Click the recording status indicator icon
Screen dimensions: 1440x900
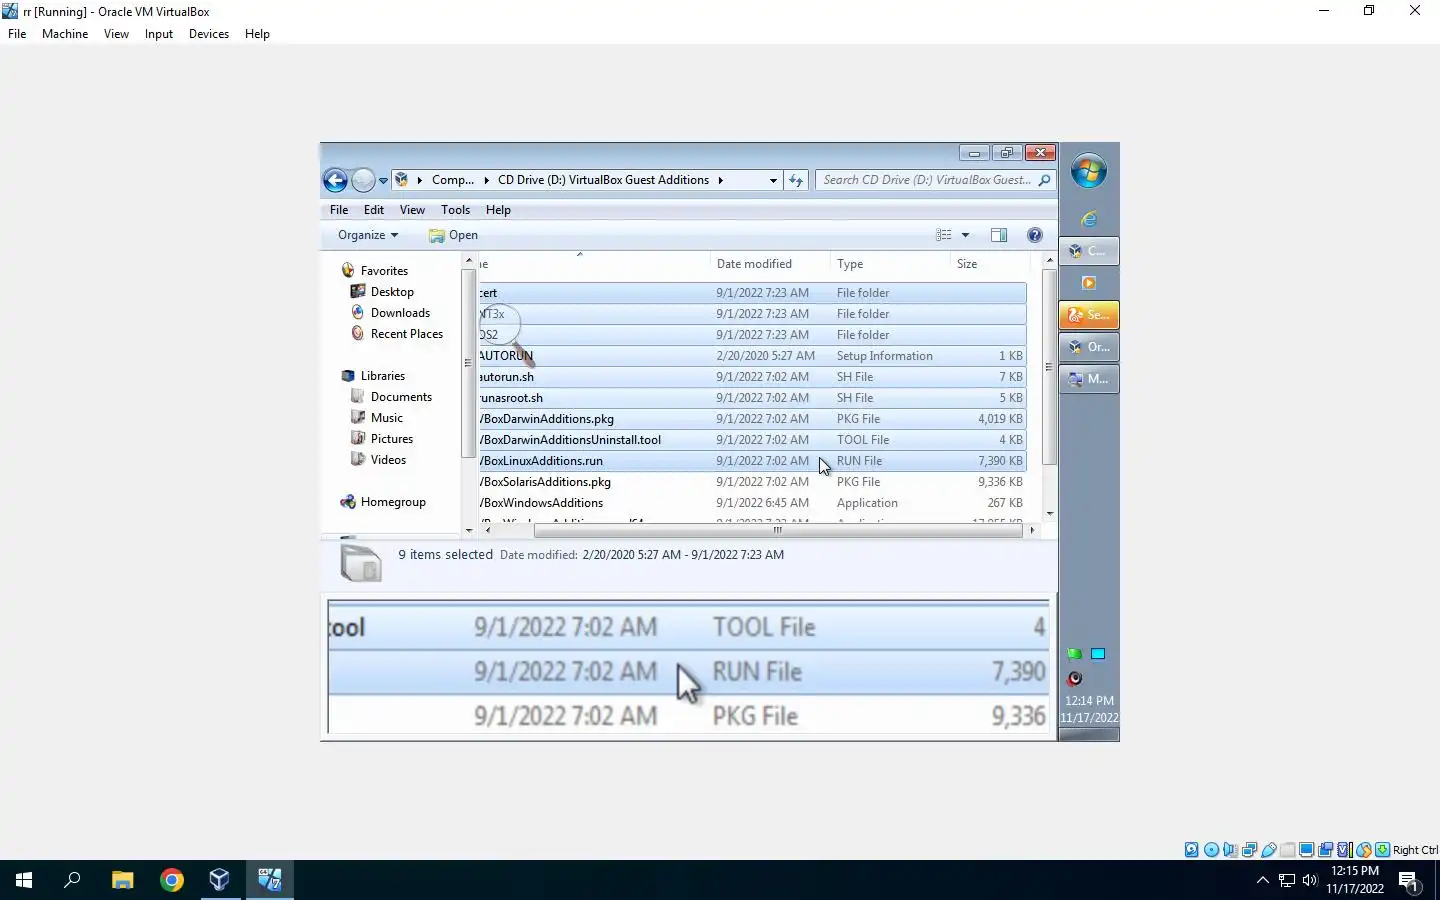click(1325, 850)
